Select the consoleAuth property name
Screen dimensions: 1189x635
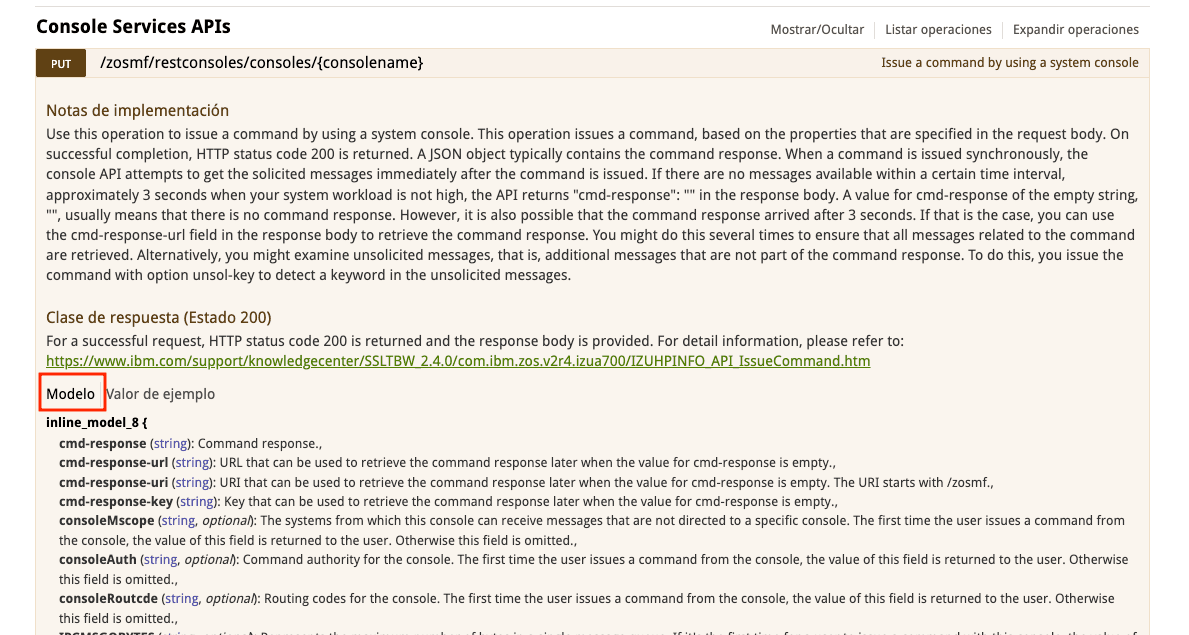(x=97, y=560)
